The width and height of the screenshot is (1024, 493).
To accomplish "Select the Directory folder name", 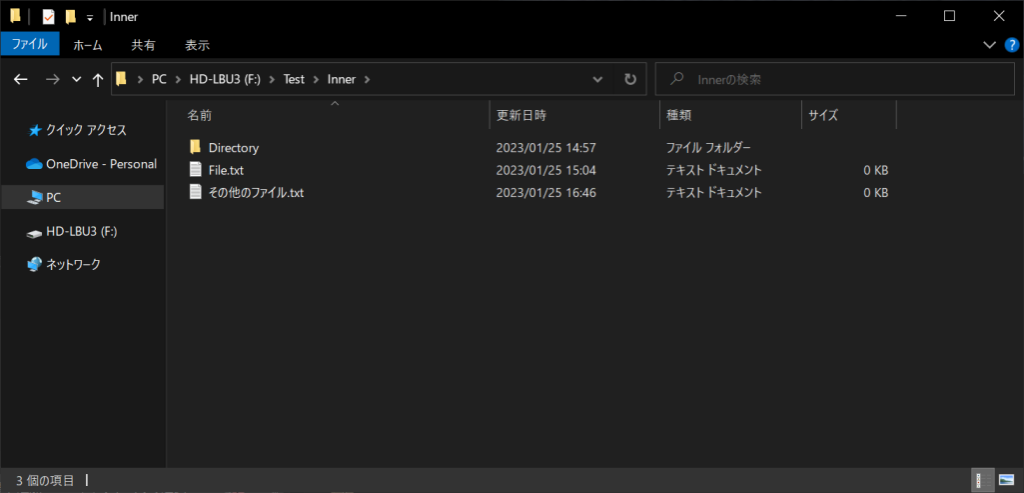I will click(x=234, y=148).
